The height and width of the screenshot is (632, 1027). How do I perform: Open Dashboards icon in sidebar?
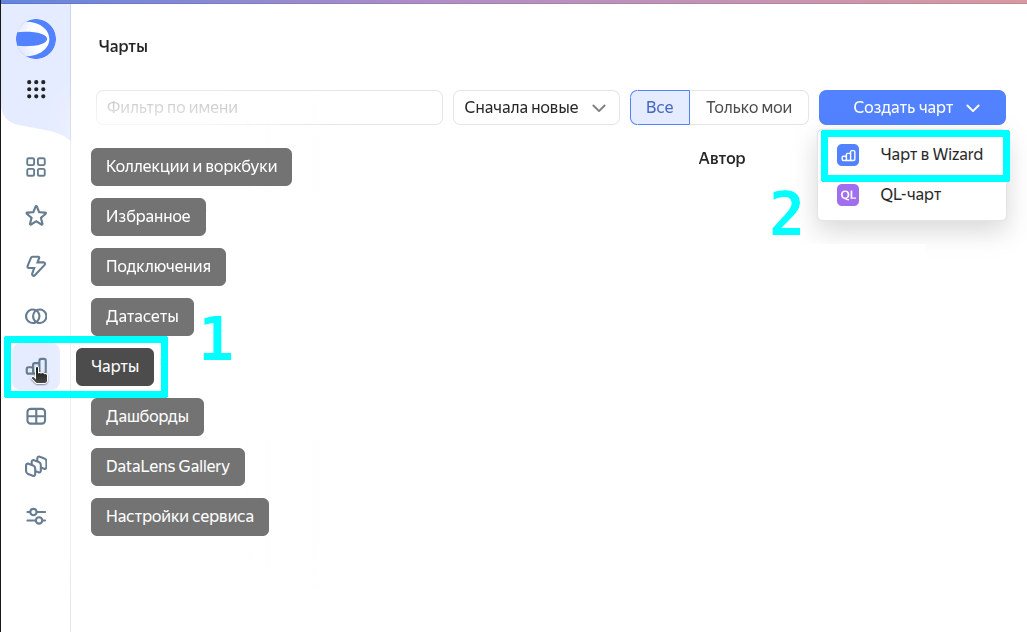click(x=36, y=417)
